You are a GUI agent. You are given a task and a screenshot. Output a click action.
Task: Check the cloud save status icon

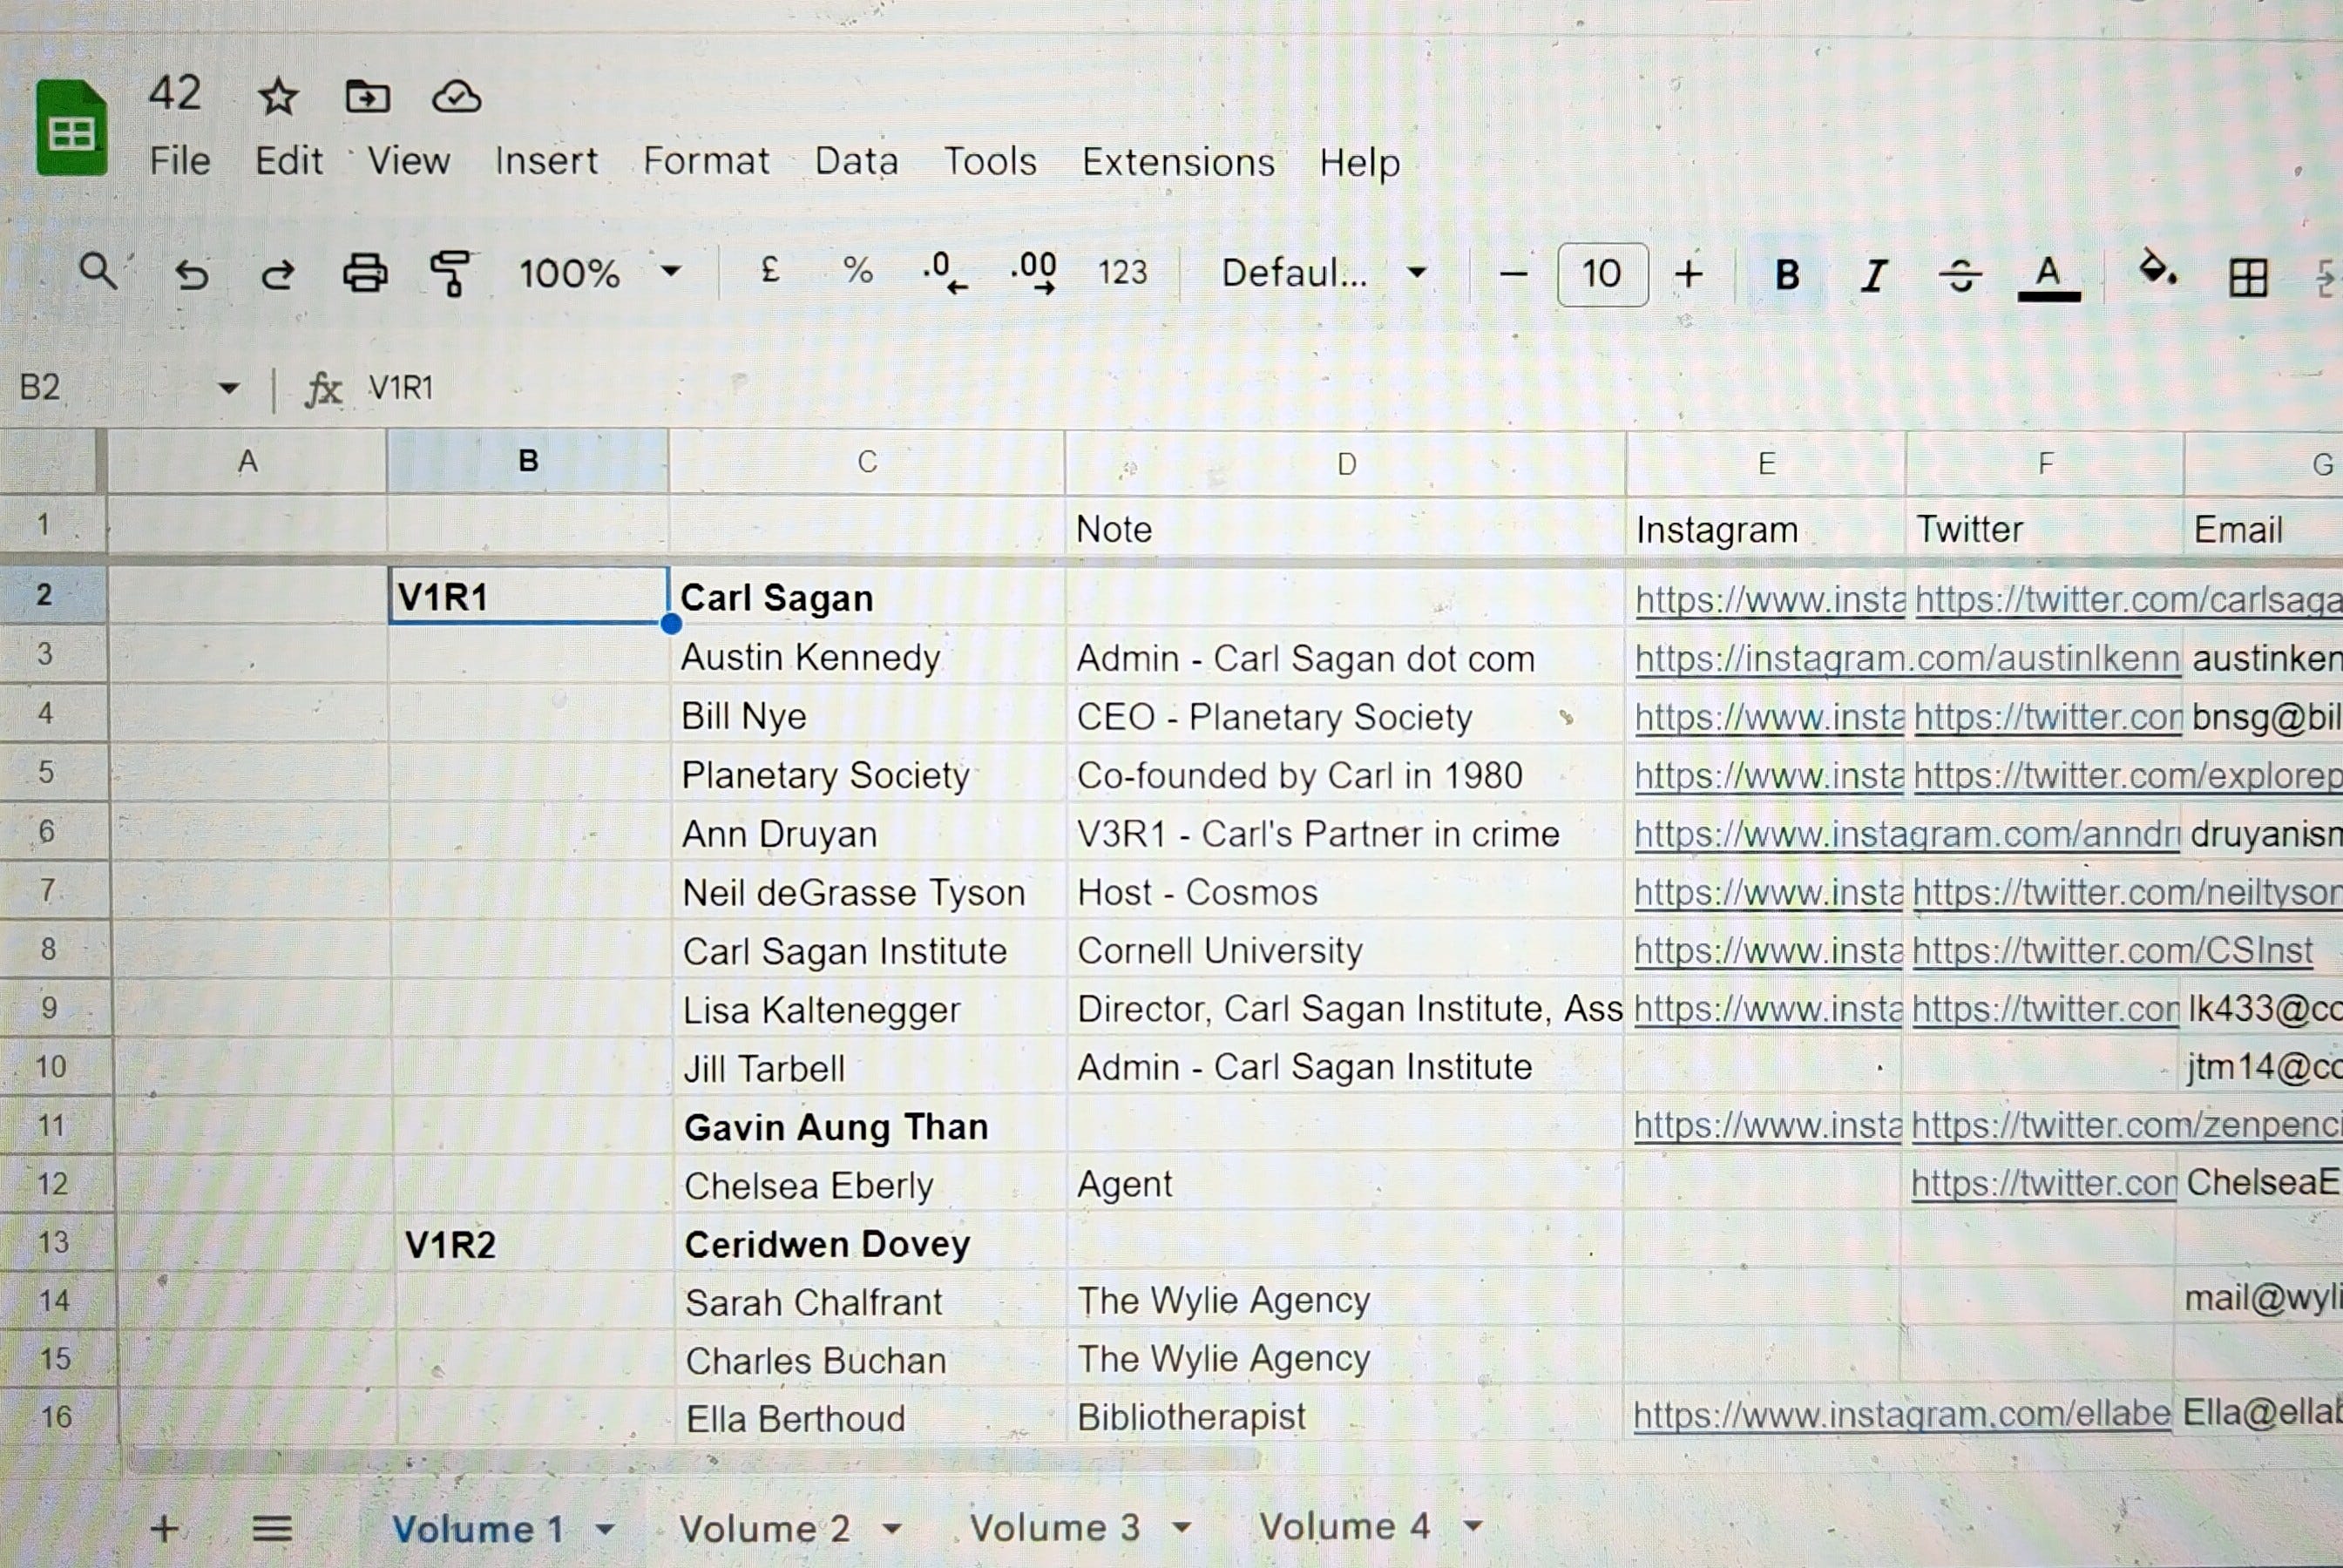[456, 97]
